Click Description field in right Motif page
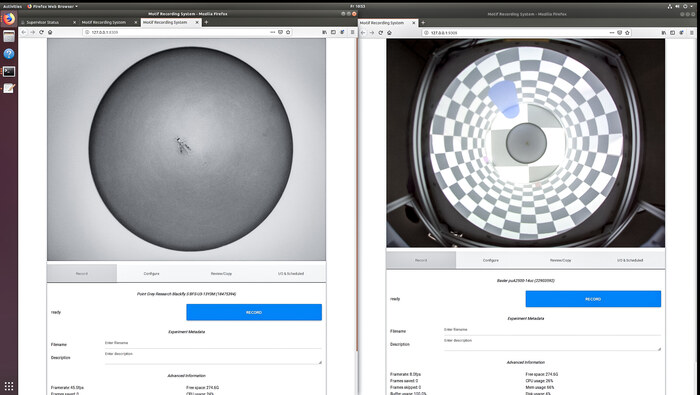 tap(552, 344)
